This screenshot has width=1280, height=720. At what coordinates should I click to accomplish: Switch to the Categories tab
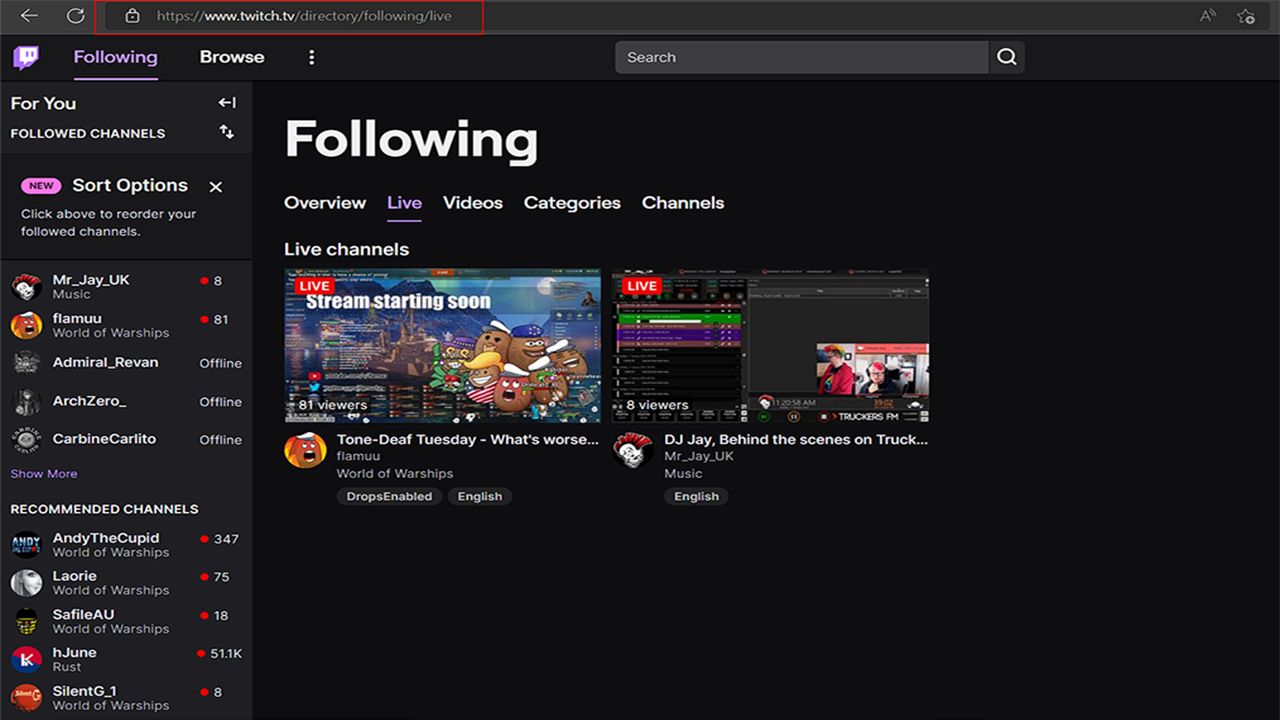(572, 203)
